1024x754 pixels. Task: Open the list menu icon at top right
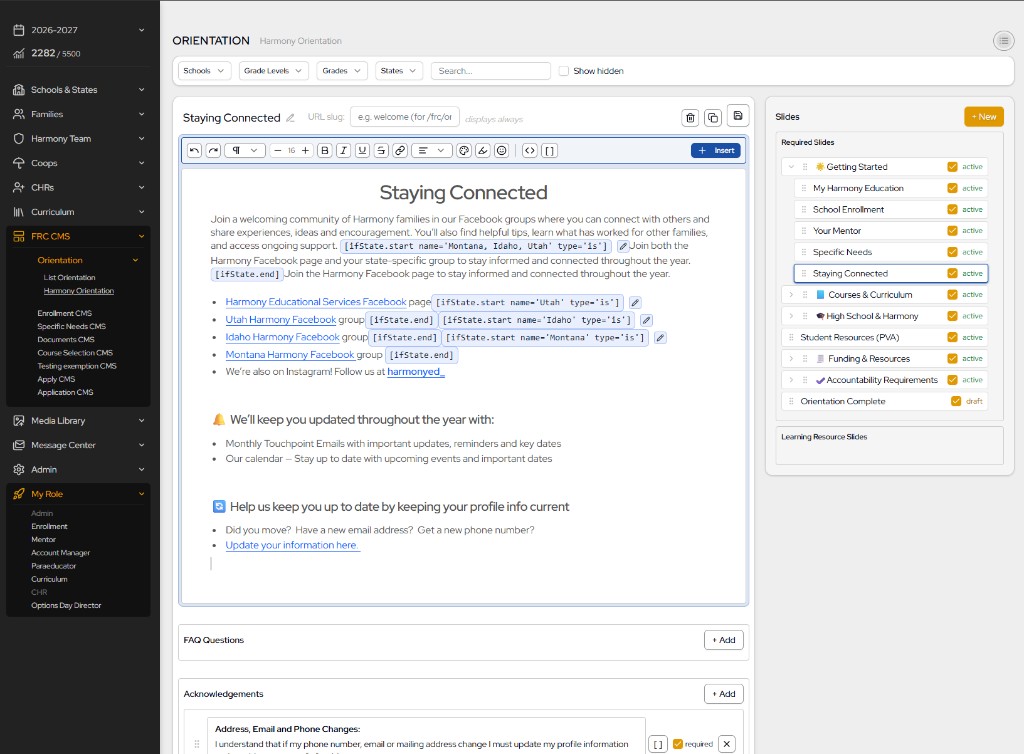1004,40
